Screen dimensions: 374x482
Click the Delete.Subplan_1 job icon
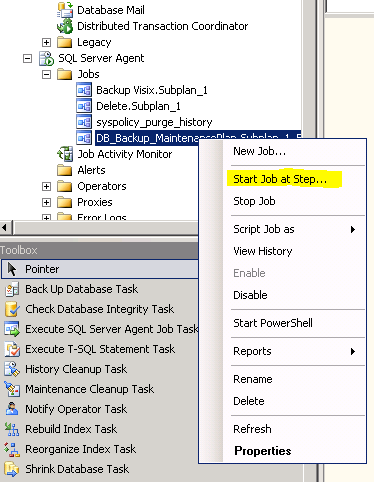(84, 106)
